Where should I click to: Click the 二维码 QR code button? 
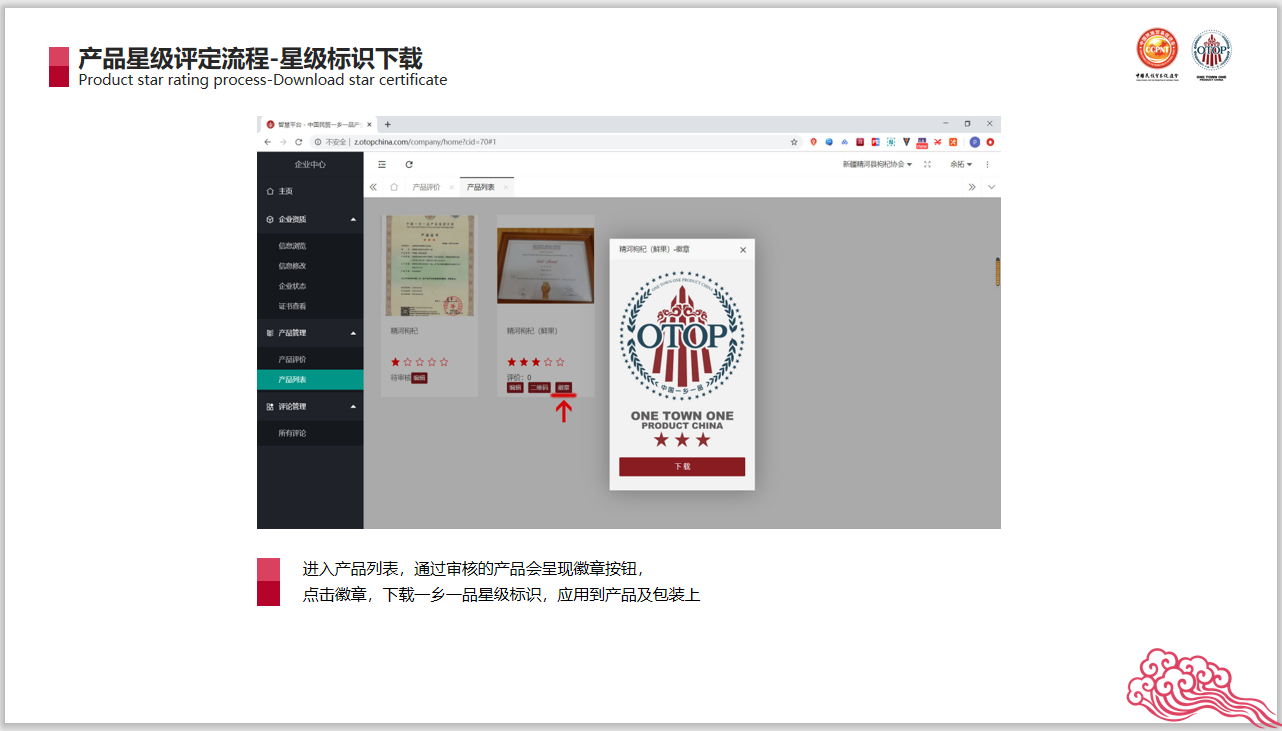[x=539, y=387]
